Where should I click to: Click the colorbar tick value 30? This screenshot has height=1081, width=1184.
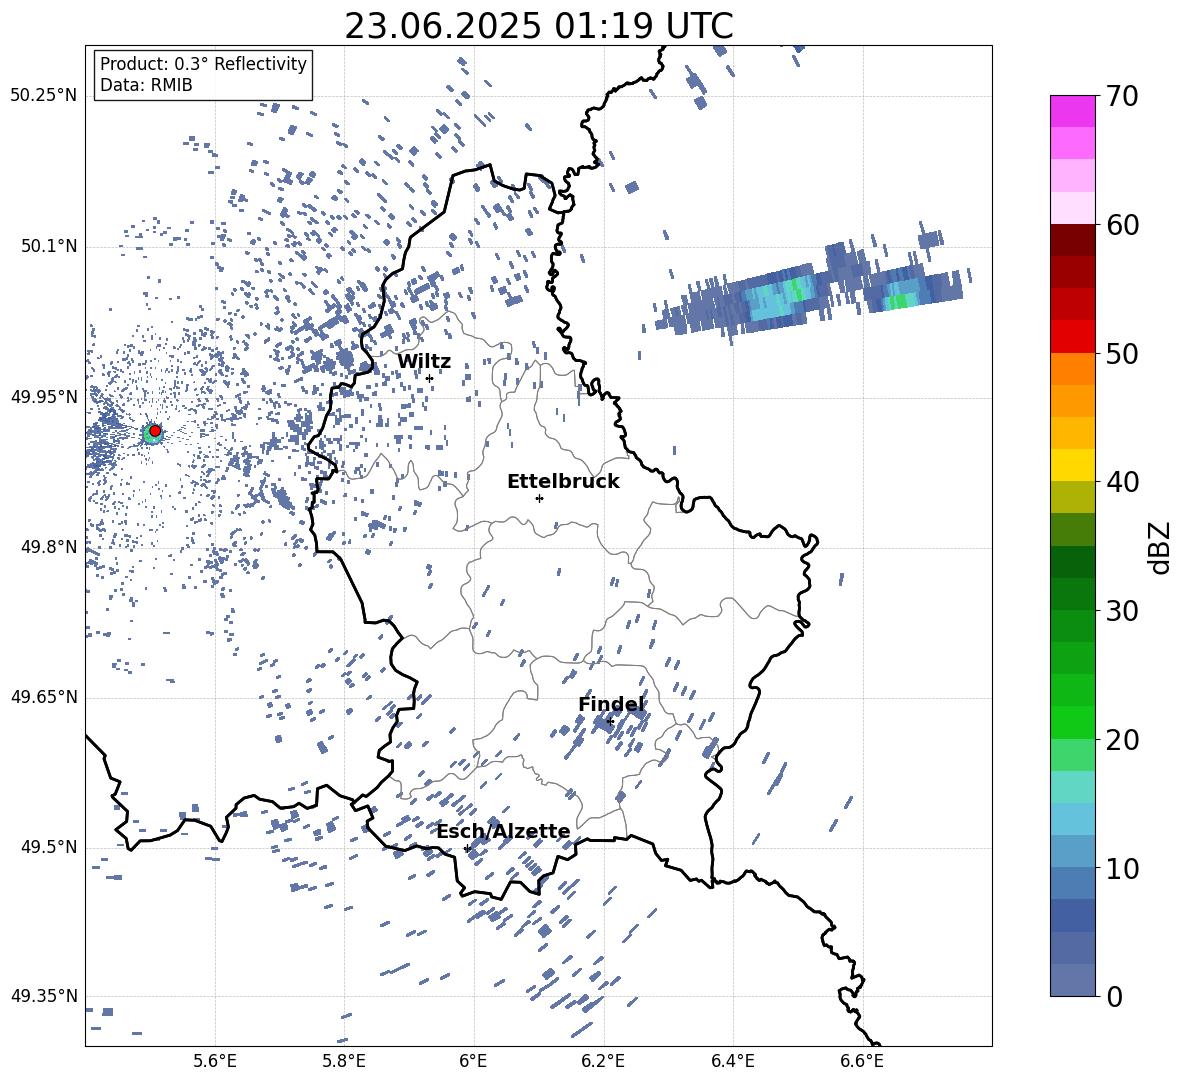click(1122, 611)
